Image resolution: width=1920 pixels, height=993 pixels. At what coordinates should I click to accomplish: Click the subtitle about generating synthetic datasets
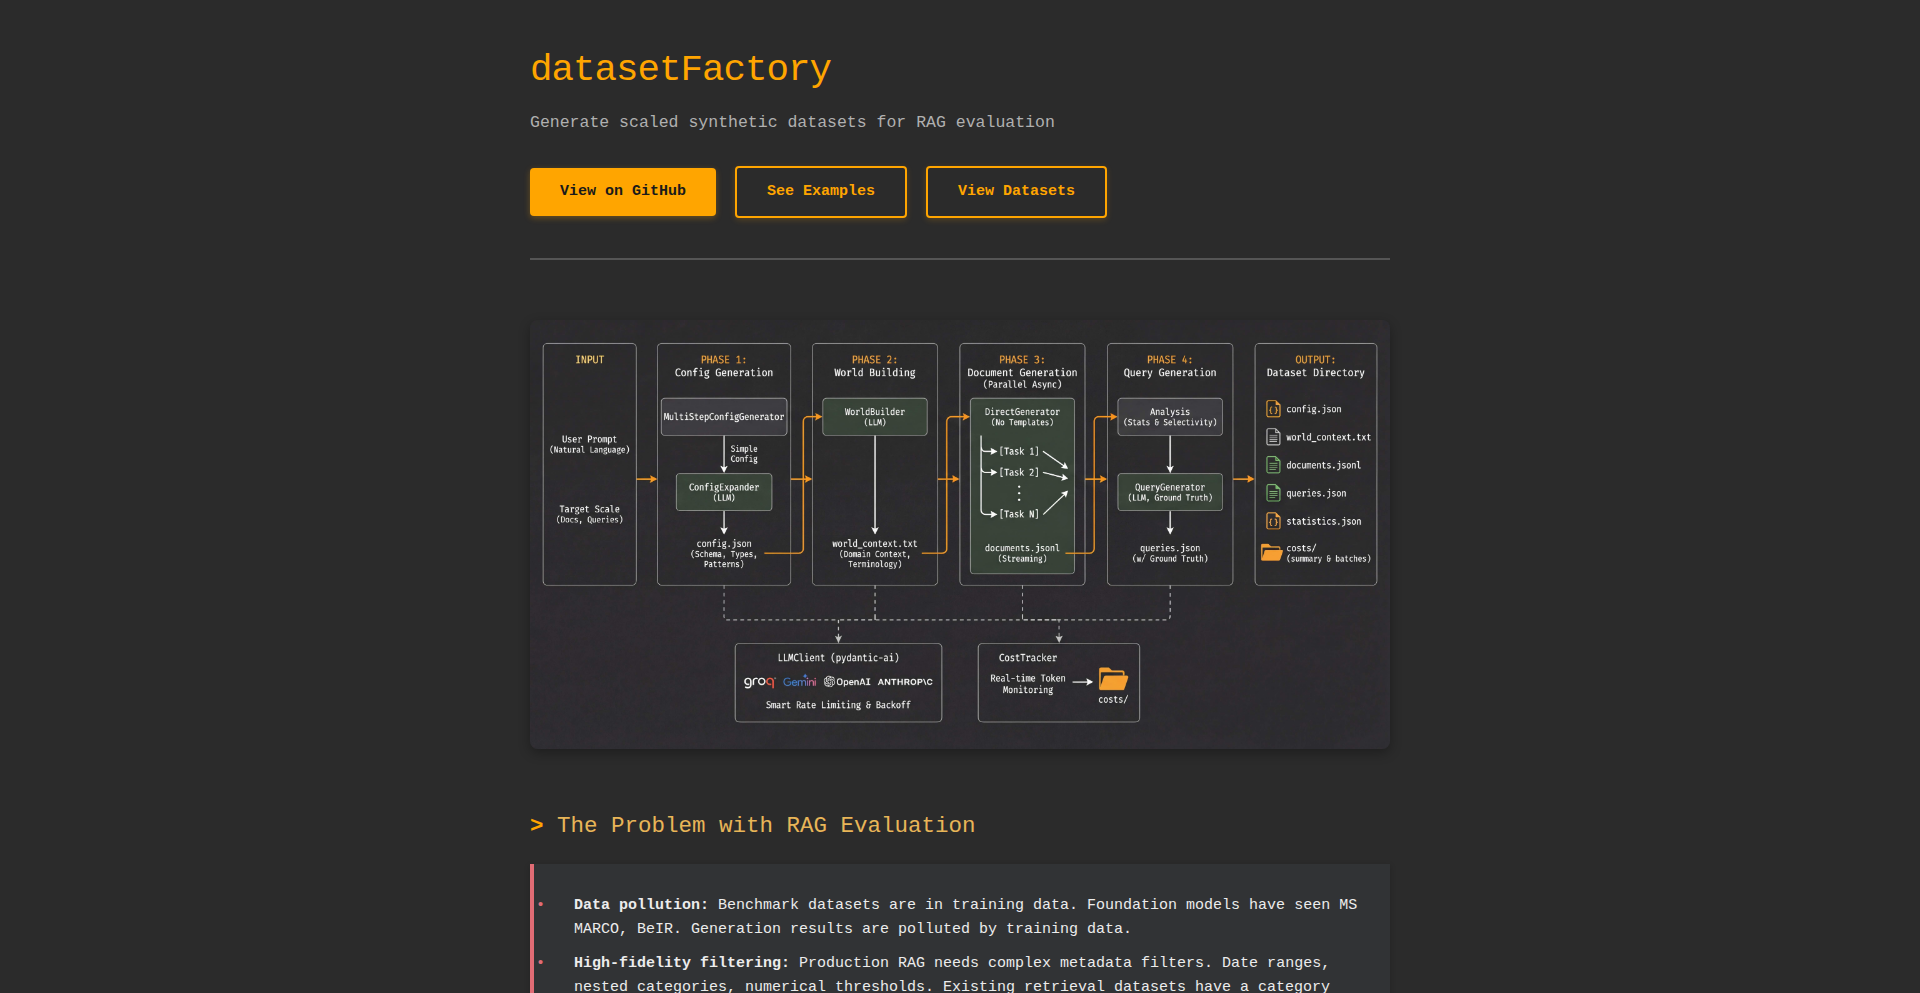(792, 122)
